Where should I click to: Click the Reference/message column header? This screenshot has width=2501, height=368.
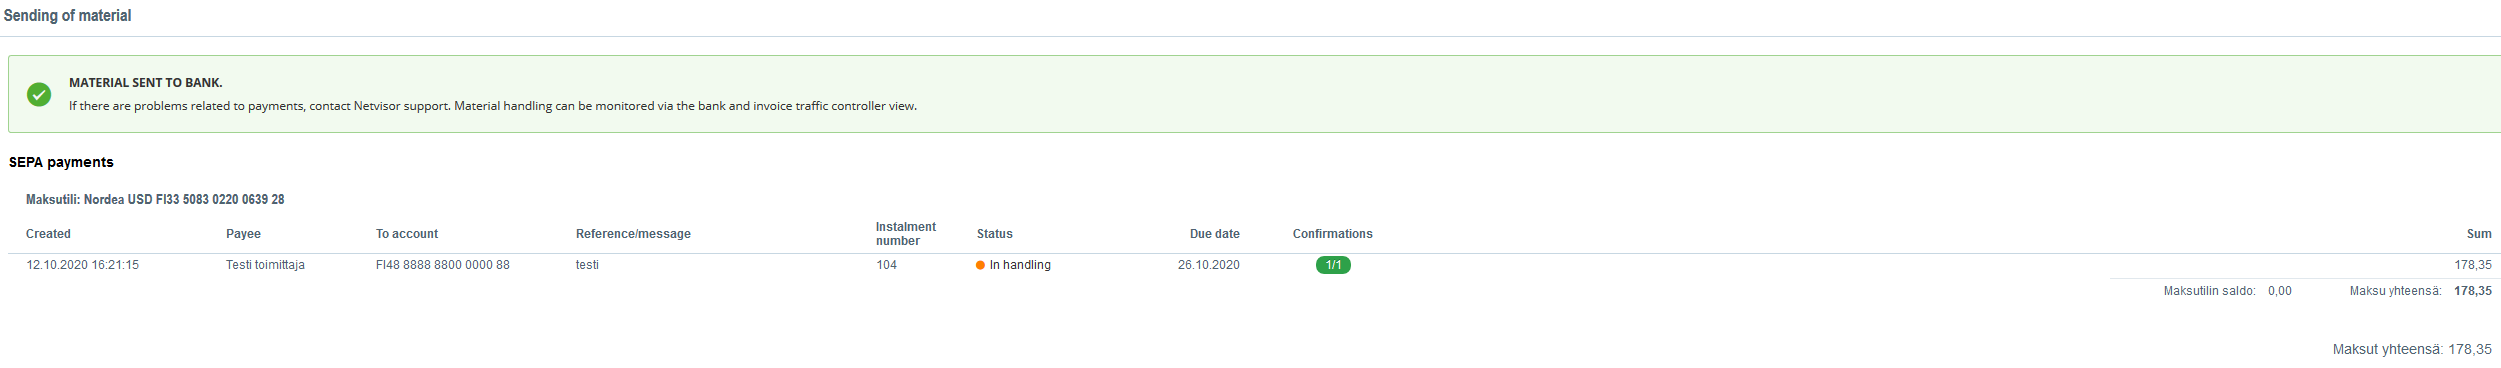coord(633,234)
